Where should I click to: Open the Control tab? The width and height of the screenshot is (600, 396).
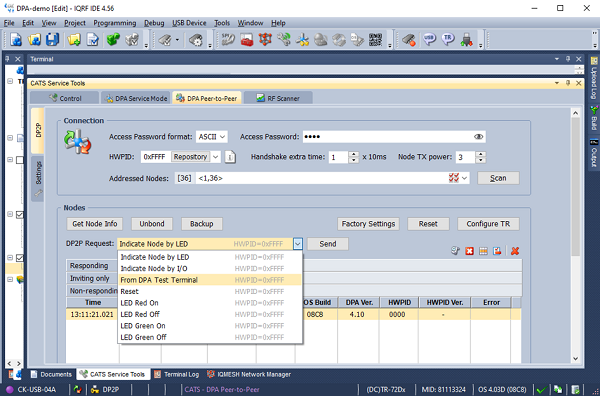65,98
